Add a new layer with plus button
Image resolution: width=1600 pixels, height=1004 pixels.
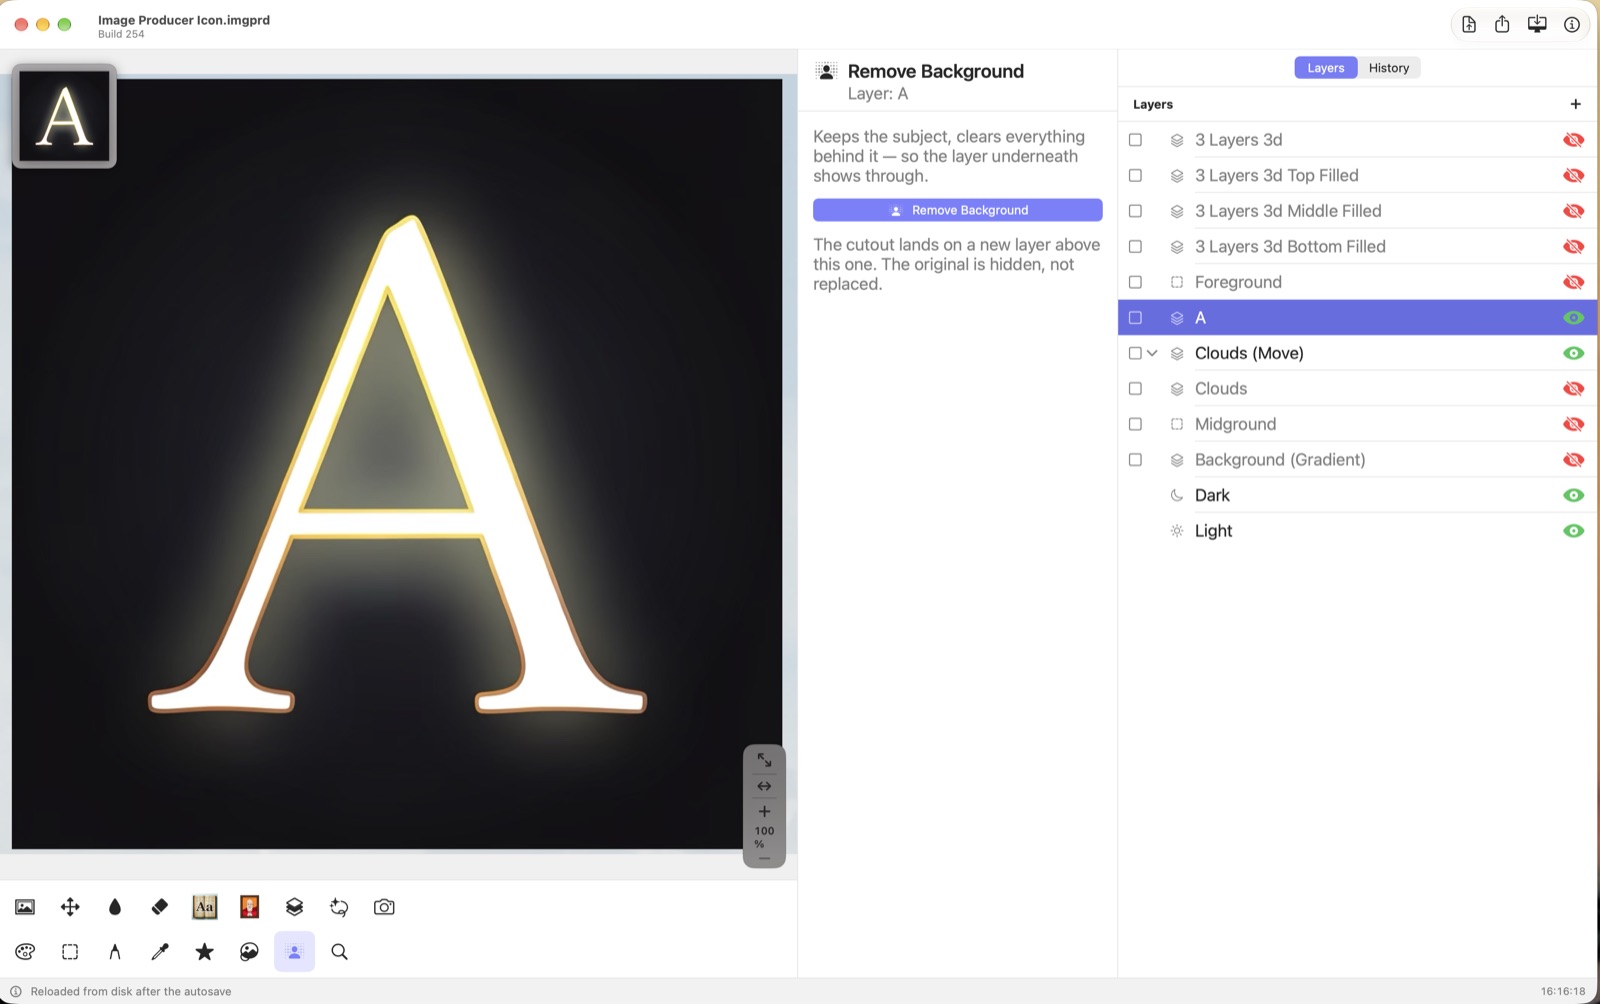(1576, 104)
